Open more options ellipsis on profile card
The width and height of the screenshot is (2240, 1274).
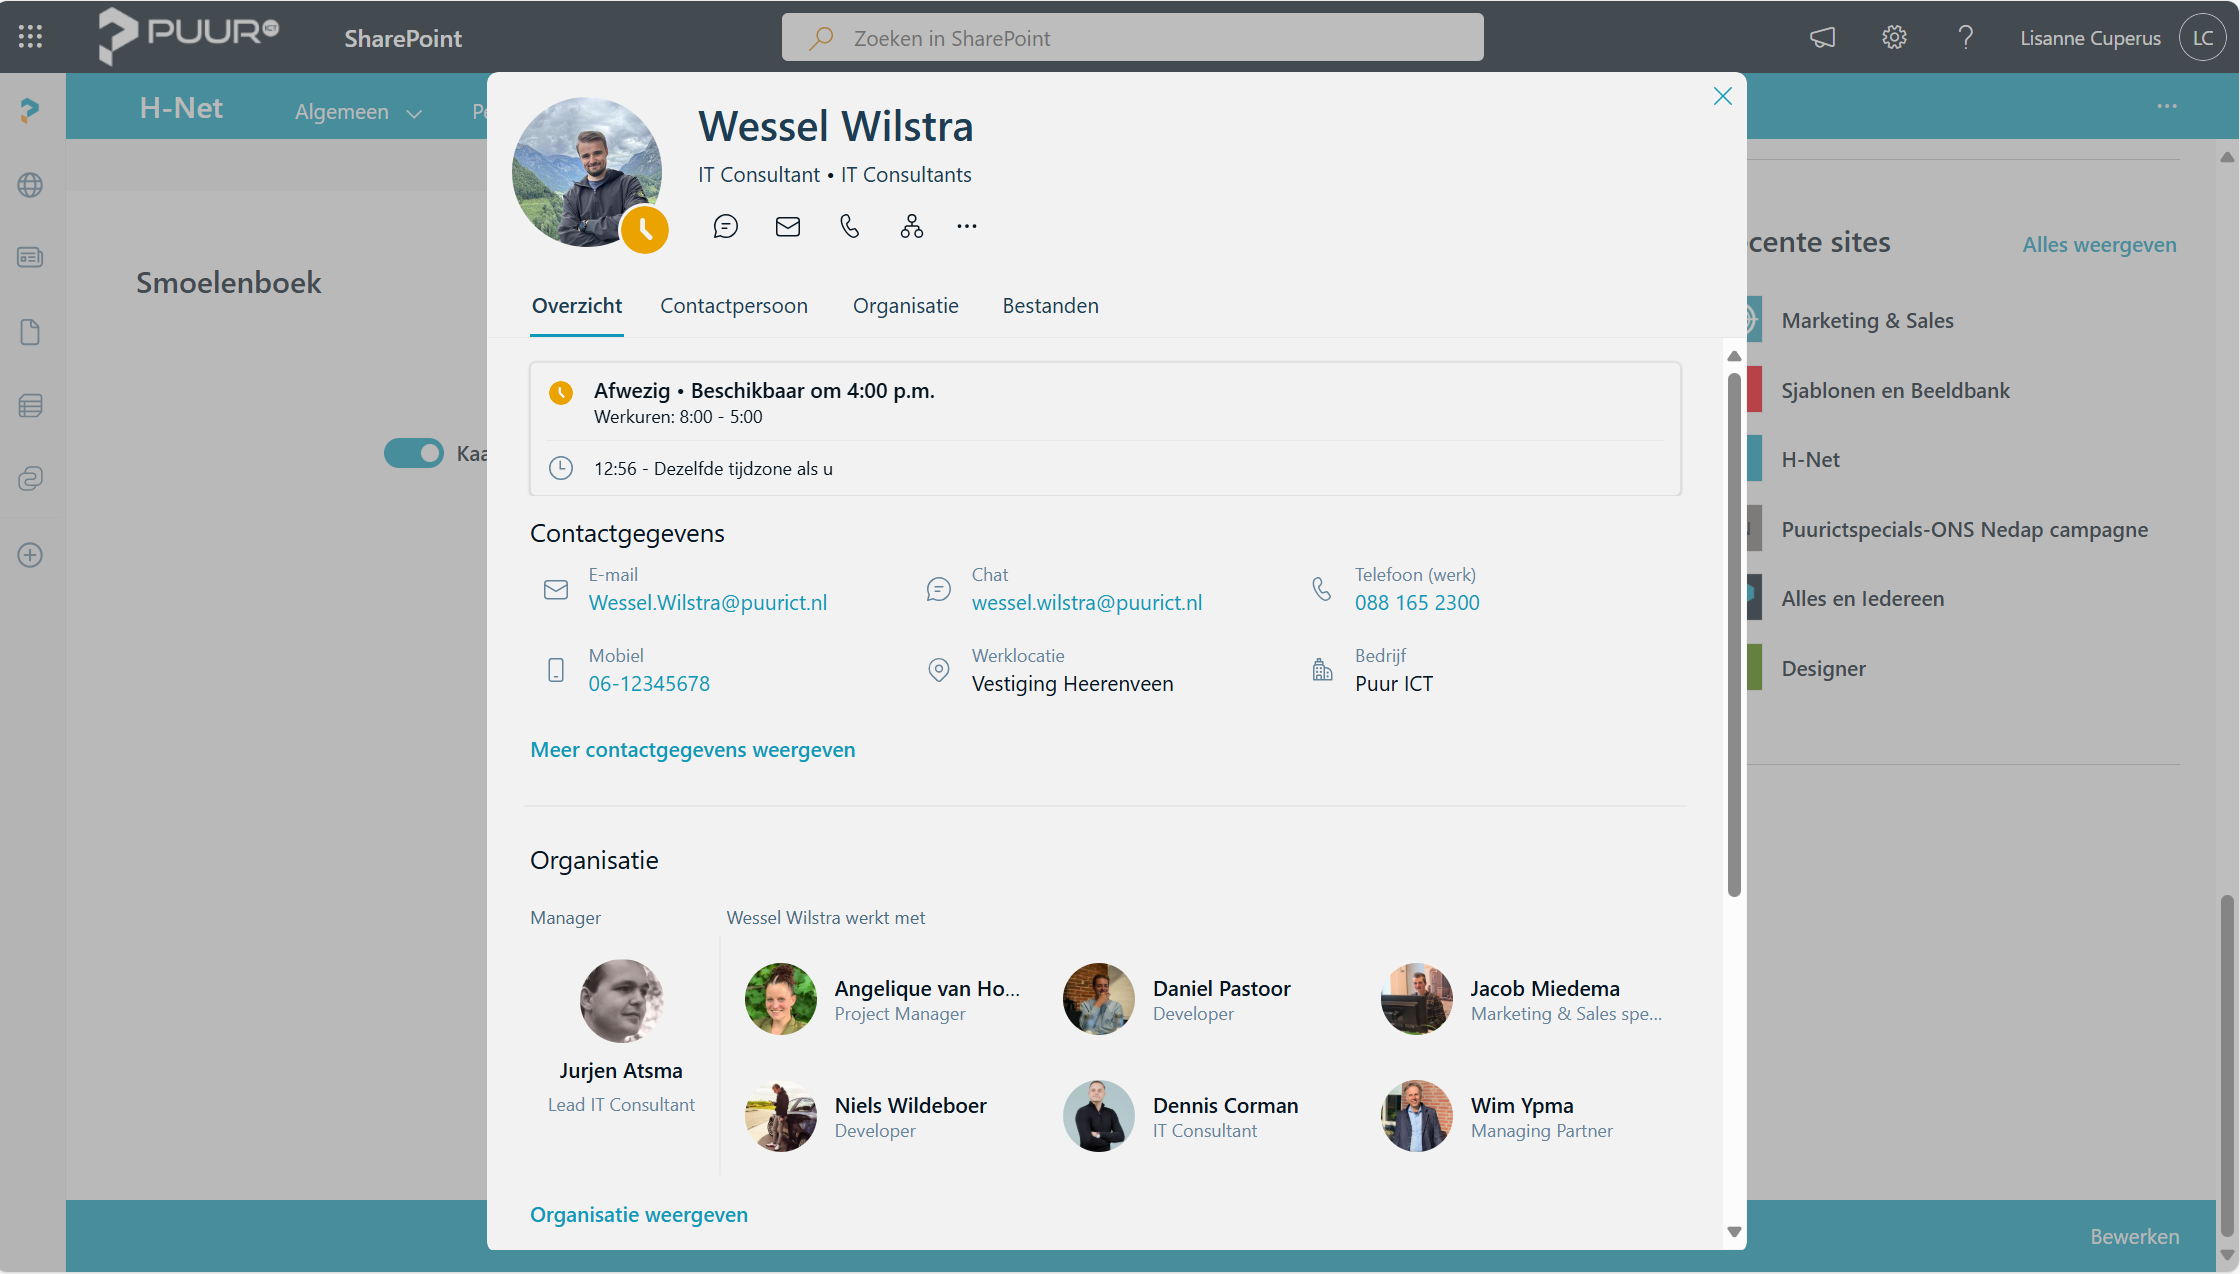click(967, 227)
